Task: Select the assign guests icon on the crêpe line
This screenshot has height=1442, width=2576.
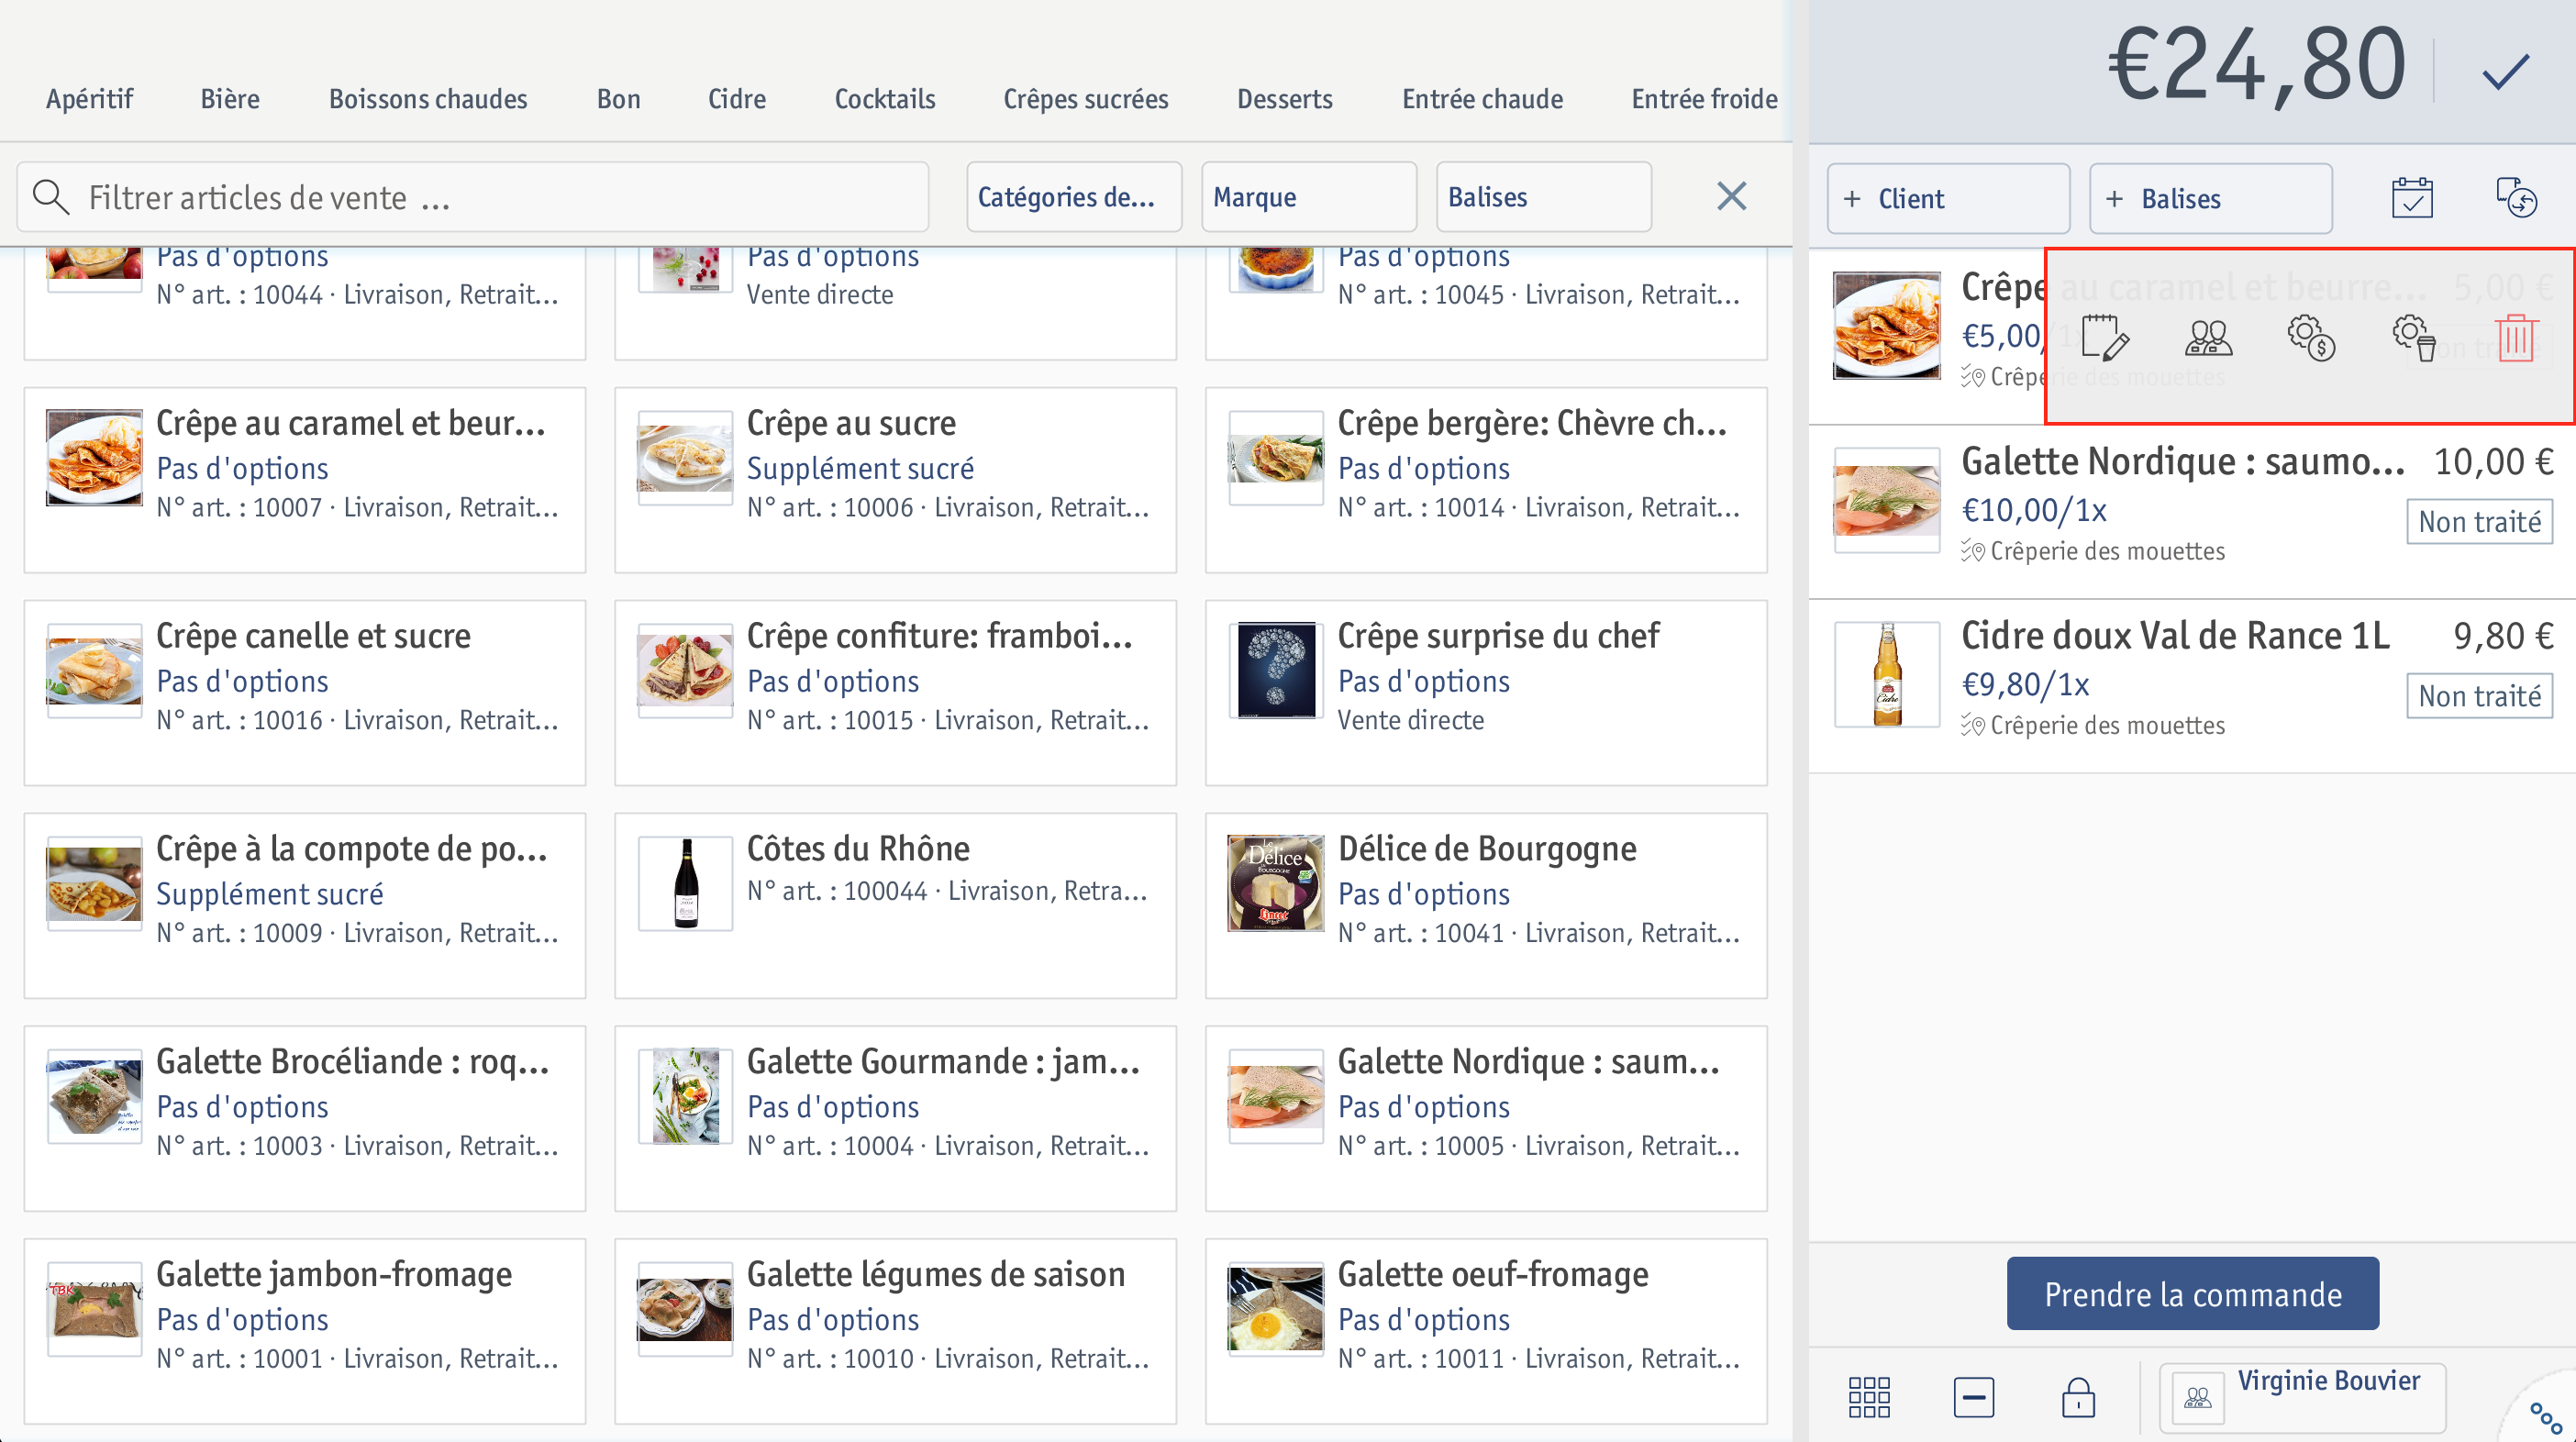Action: click(x=2208, y=337)
